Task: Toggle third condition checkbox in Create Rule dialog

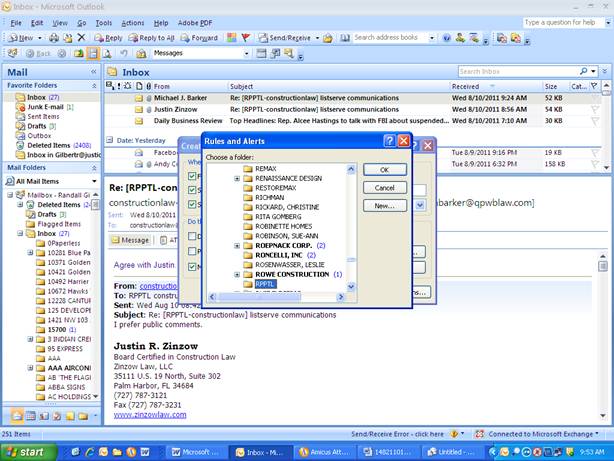Action: pyautogui.click(x=192, y=204)
